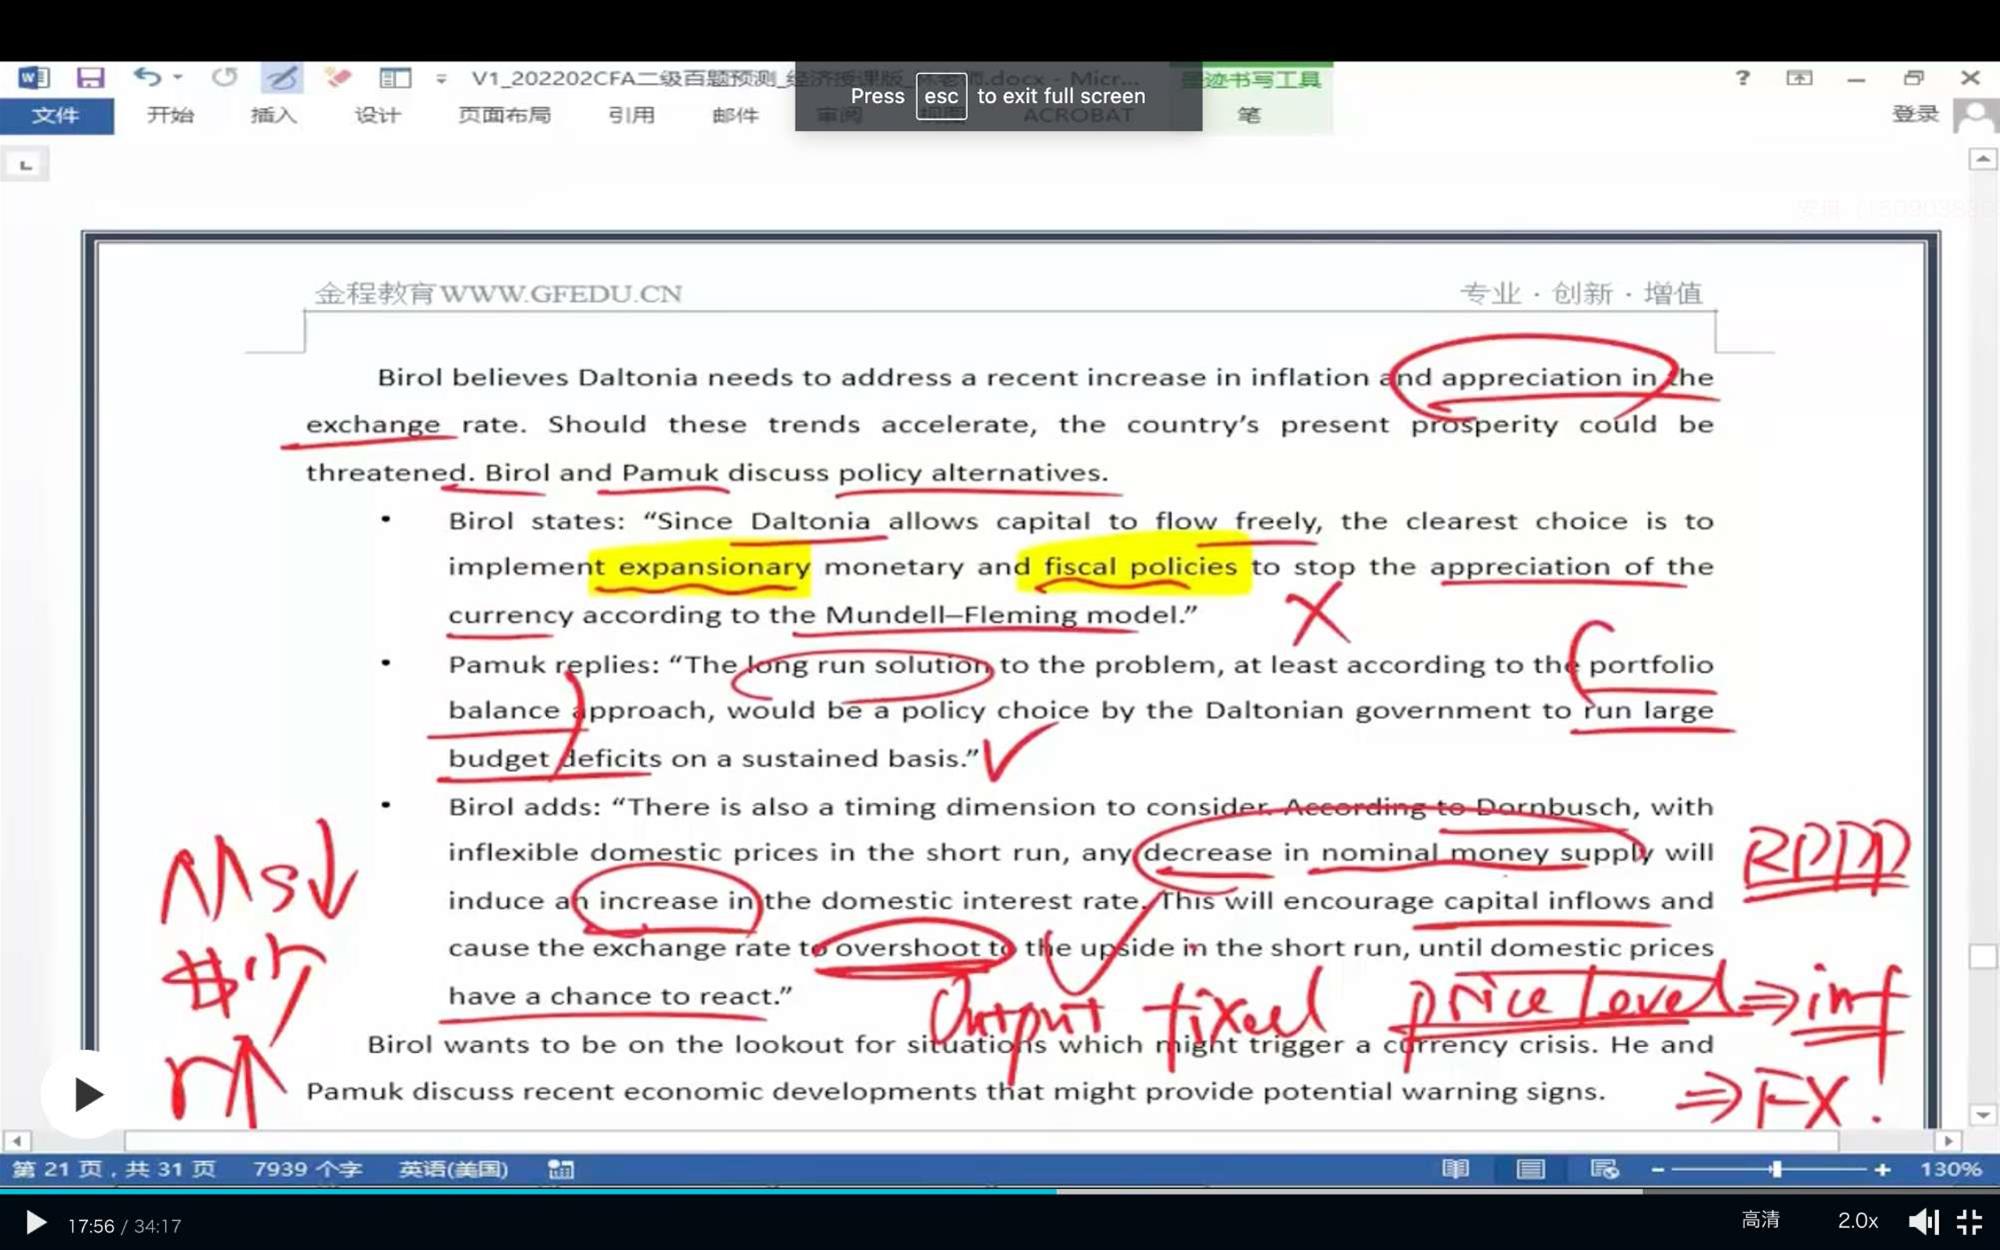
Task: Switch to Print Layout view icon
Action: click(x=1530, y=1169)
